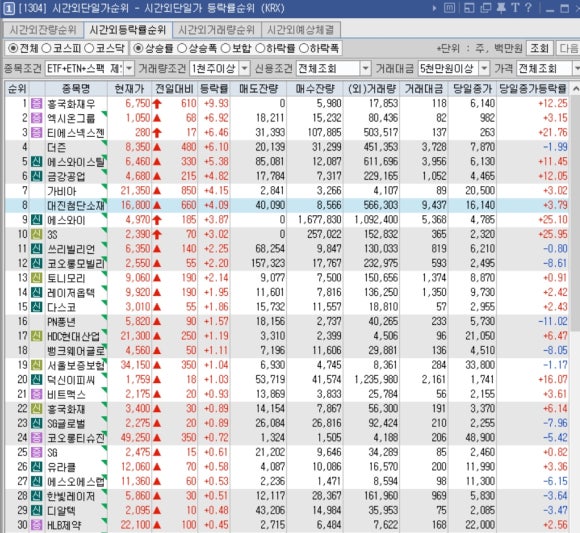Click the screen number 1 icon at title left
Image resolution: width=580 pixels, height=533 pixels.
9,9
